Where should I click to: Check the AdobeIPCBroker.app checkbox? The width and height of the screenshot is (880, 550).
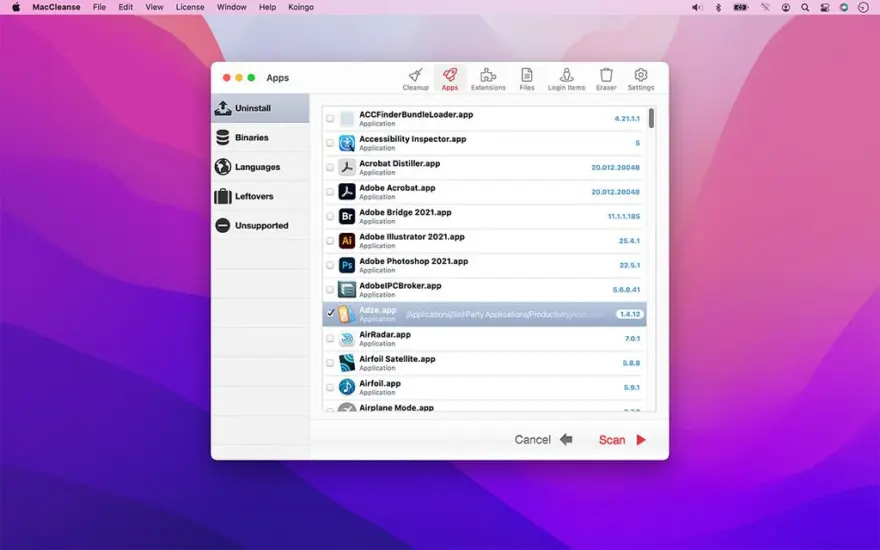tap(330, 290)
